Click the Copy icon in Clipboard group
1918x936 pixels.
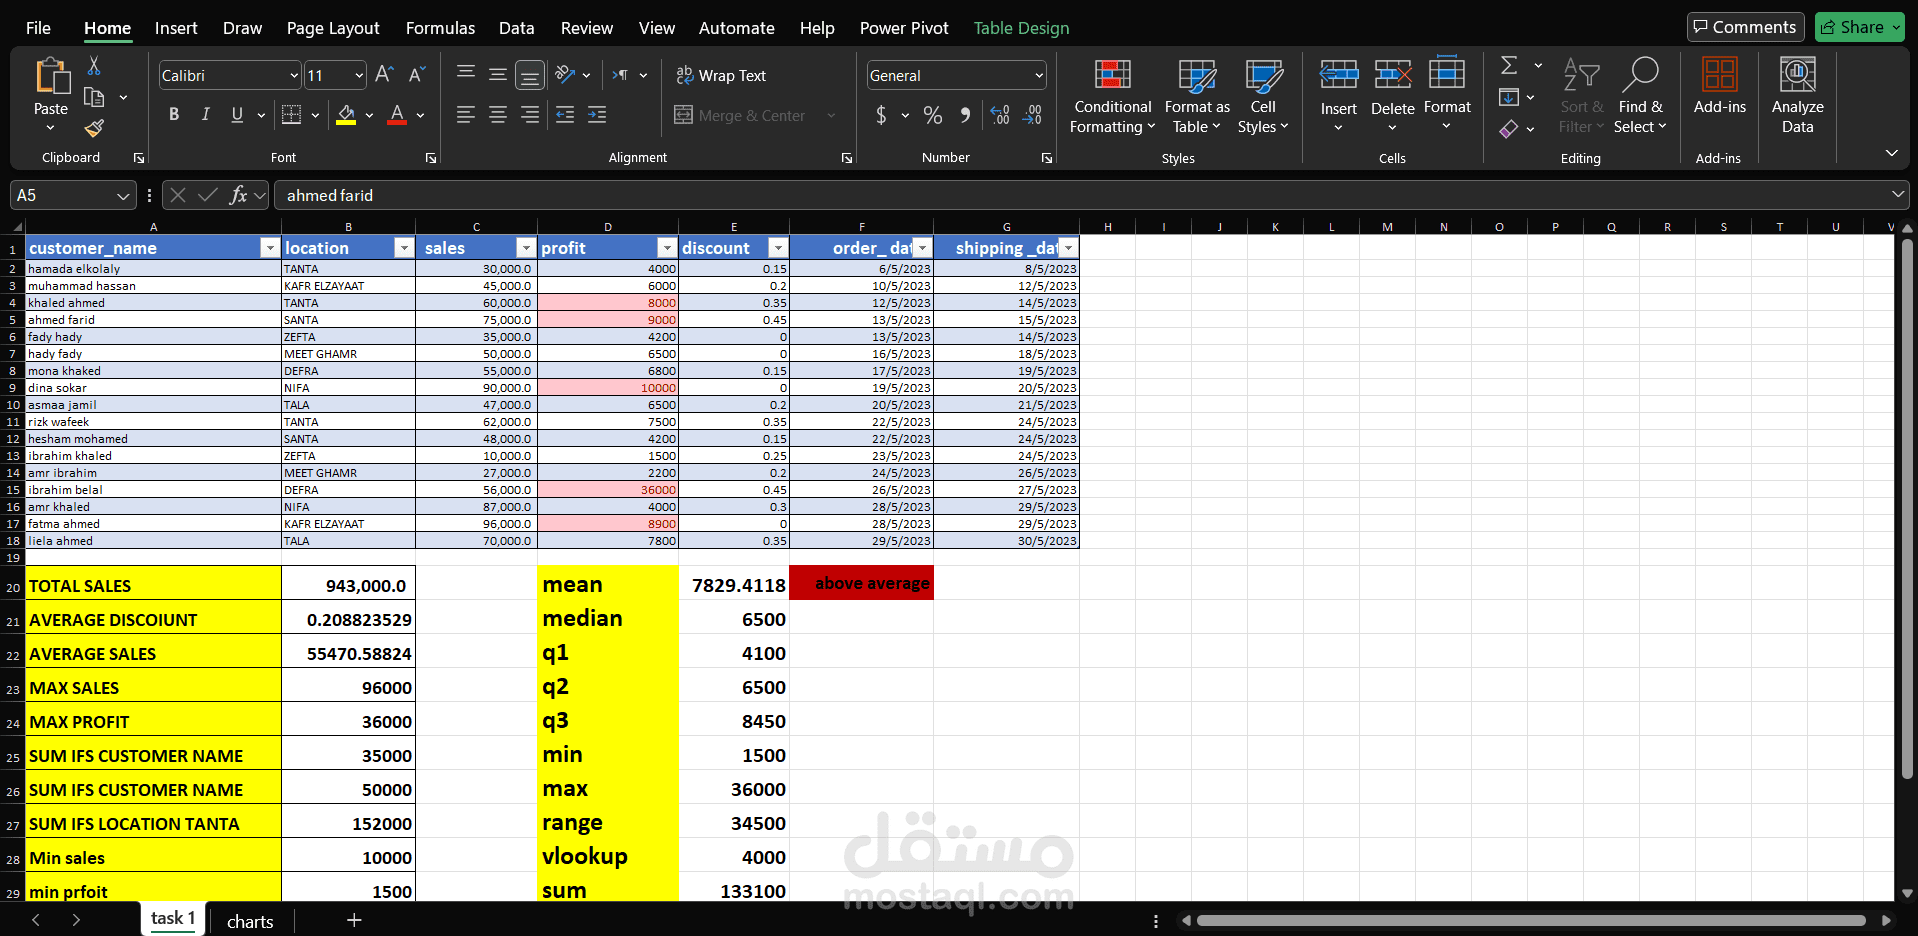click(x=94, y=97)
